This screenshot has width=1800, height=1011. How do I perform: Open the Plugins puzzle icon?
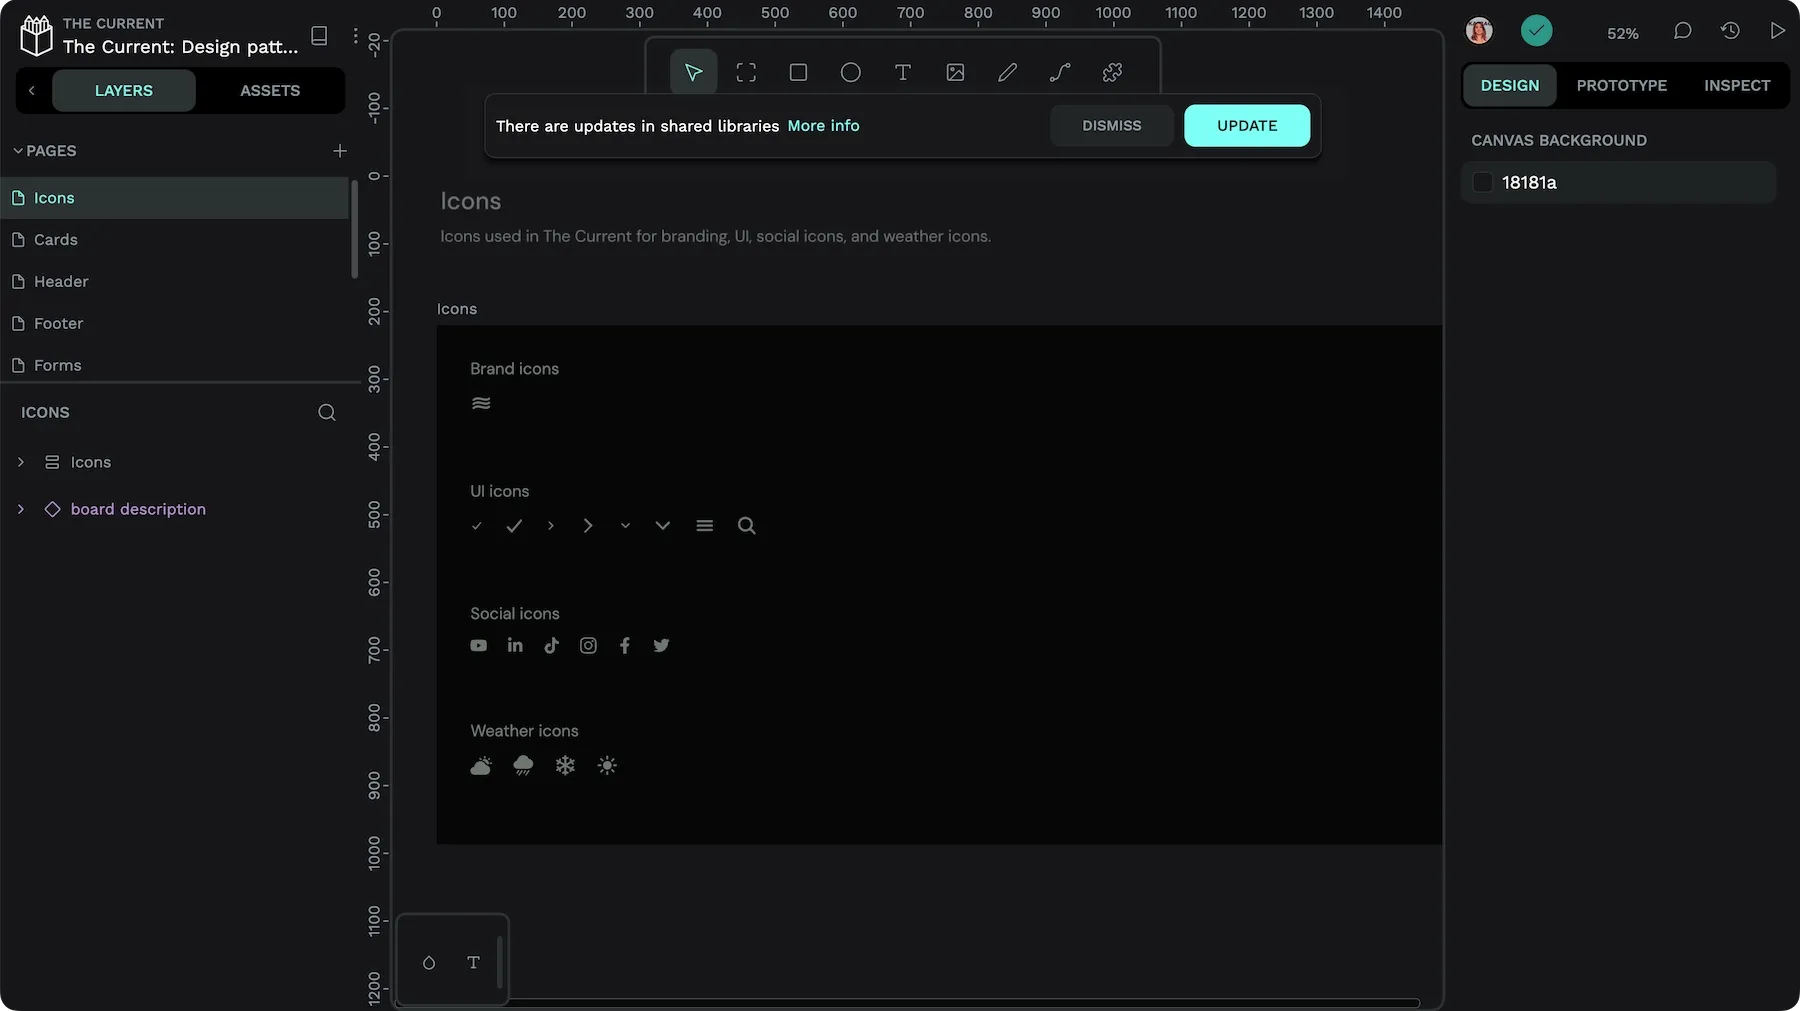point(1112,72)
